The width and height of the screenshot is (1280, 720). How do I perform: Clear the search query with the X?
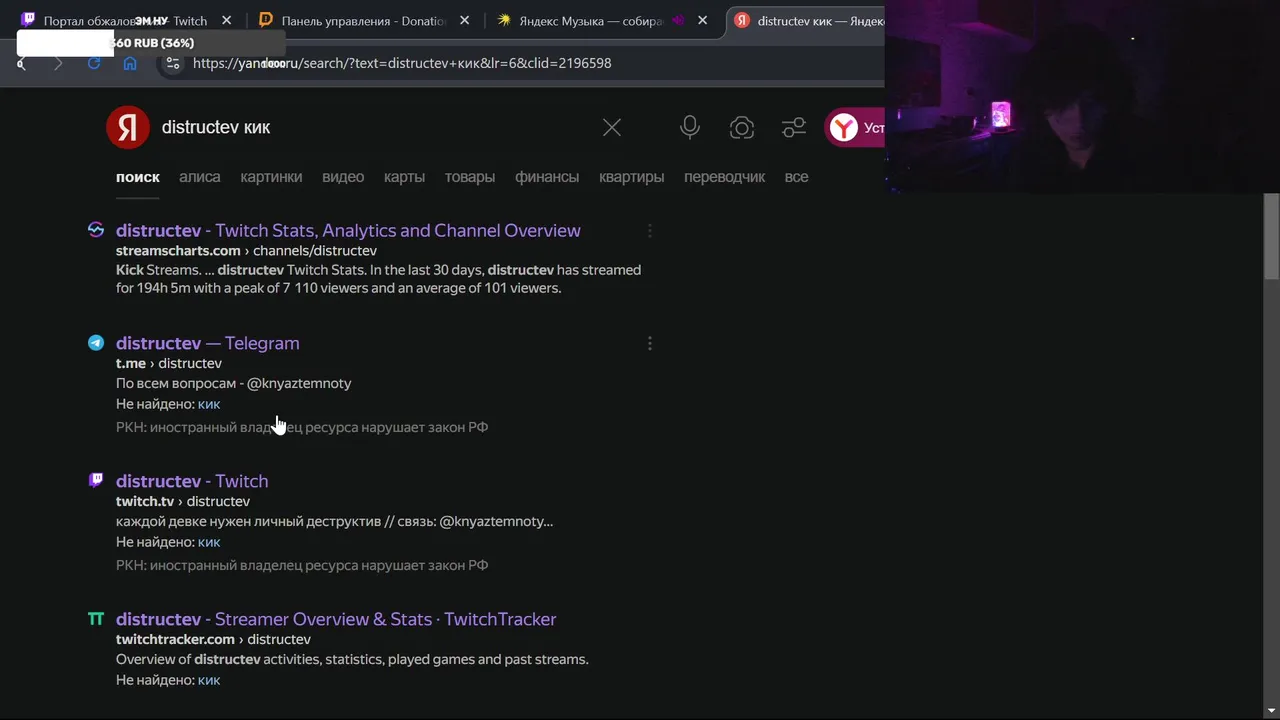[x=612, y=127]
